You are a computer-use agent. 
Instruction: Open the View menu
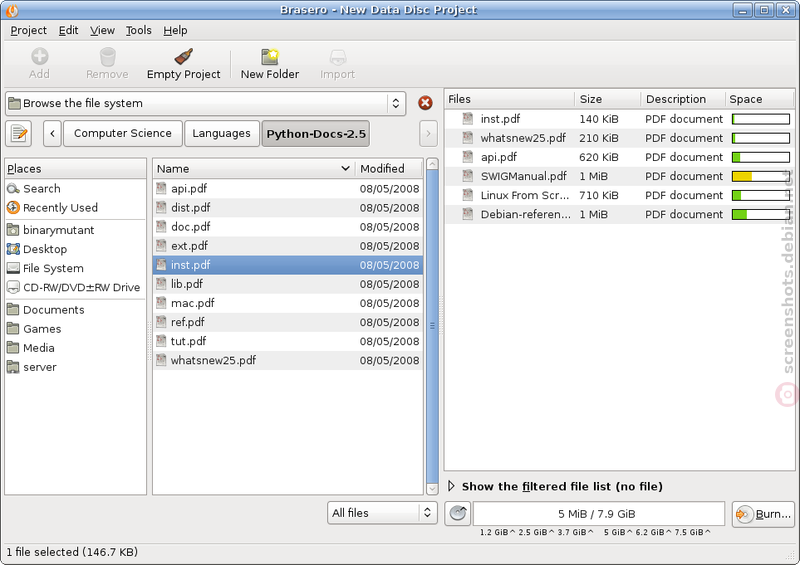point(102,31)
